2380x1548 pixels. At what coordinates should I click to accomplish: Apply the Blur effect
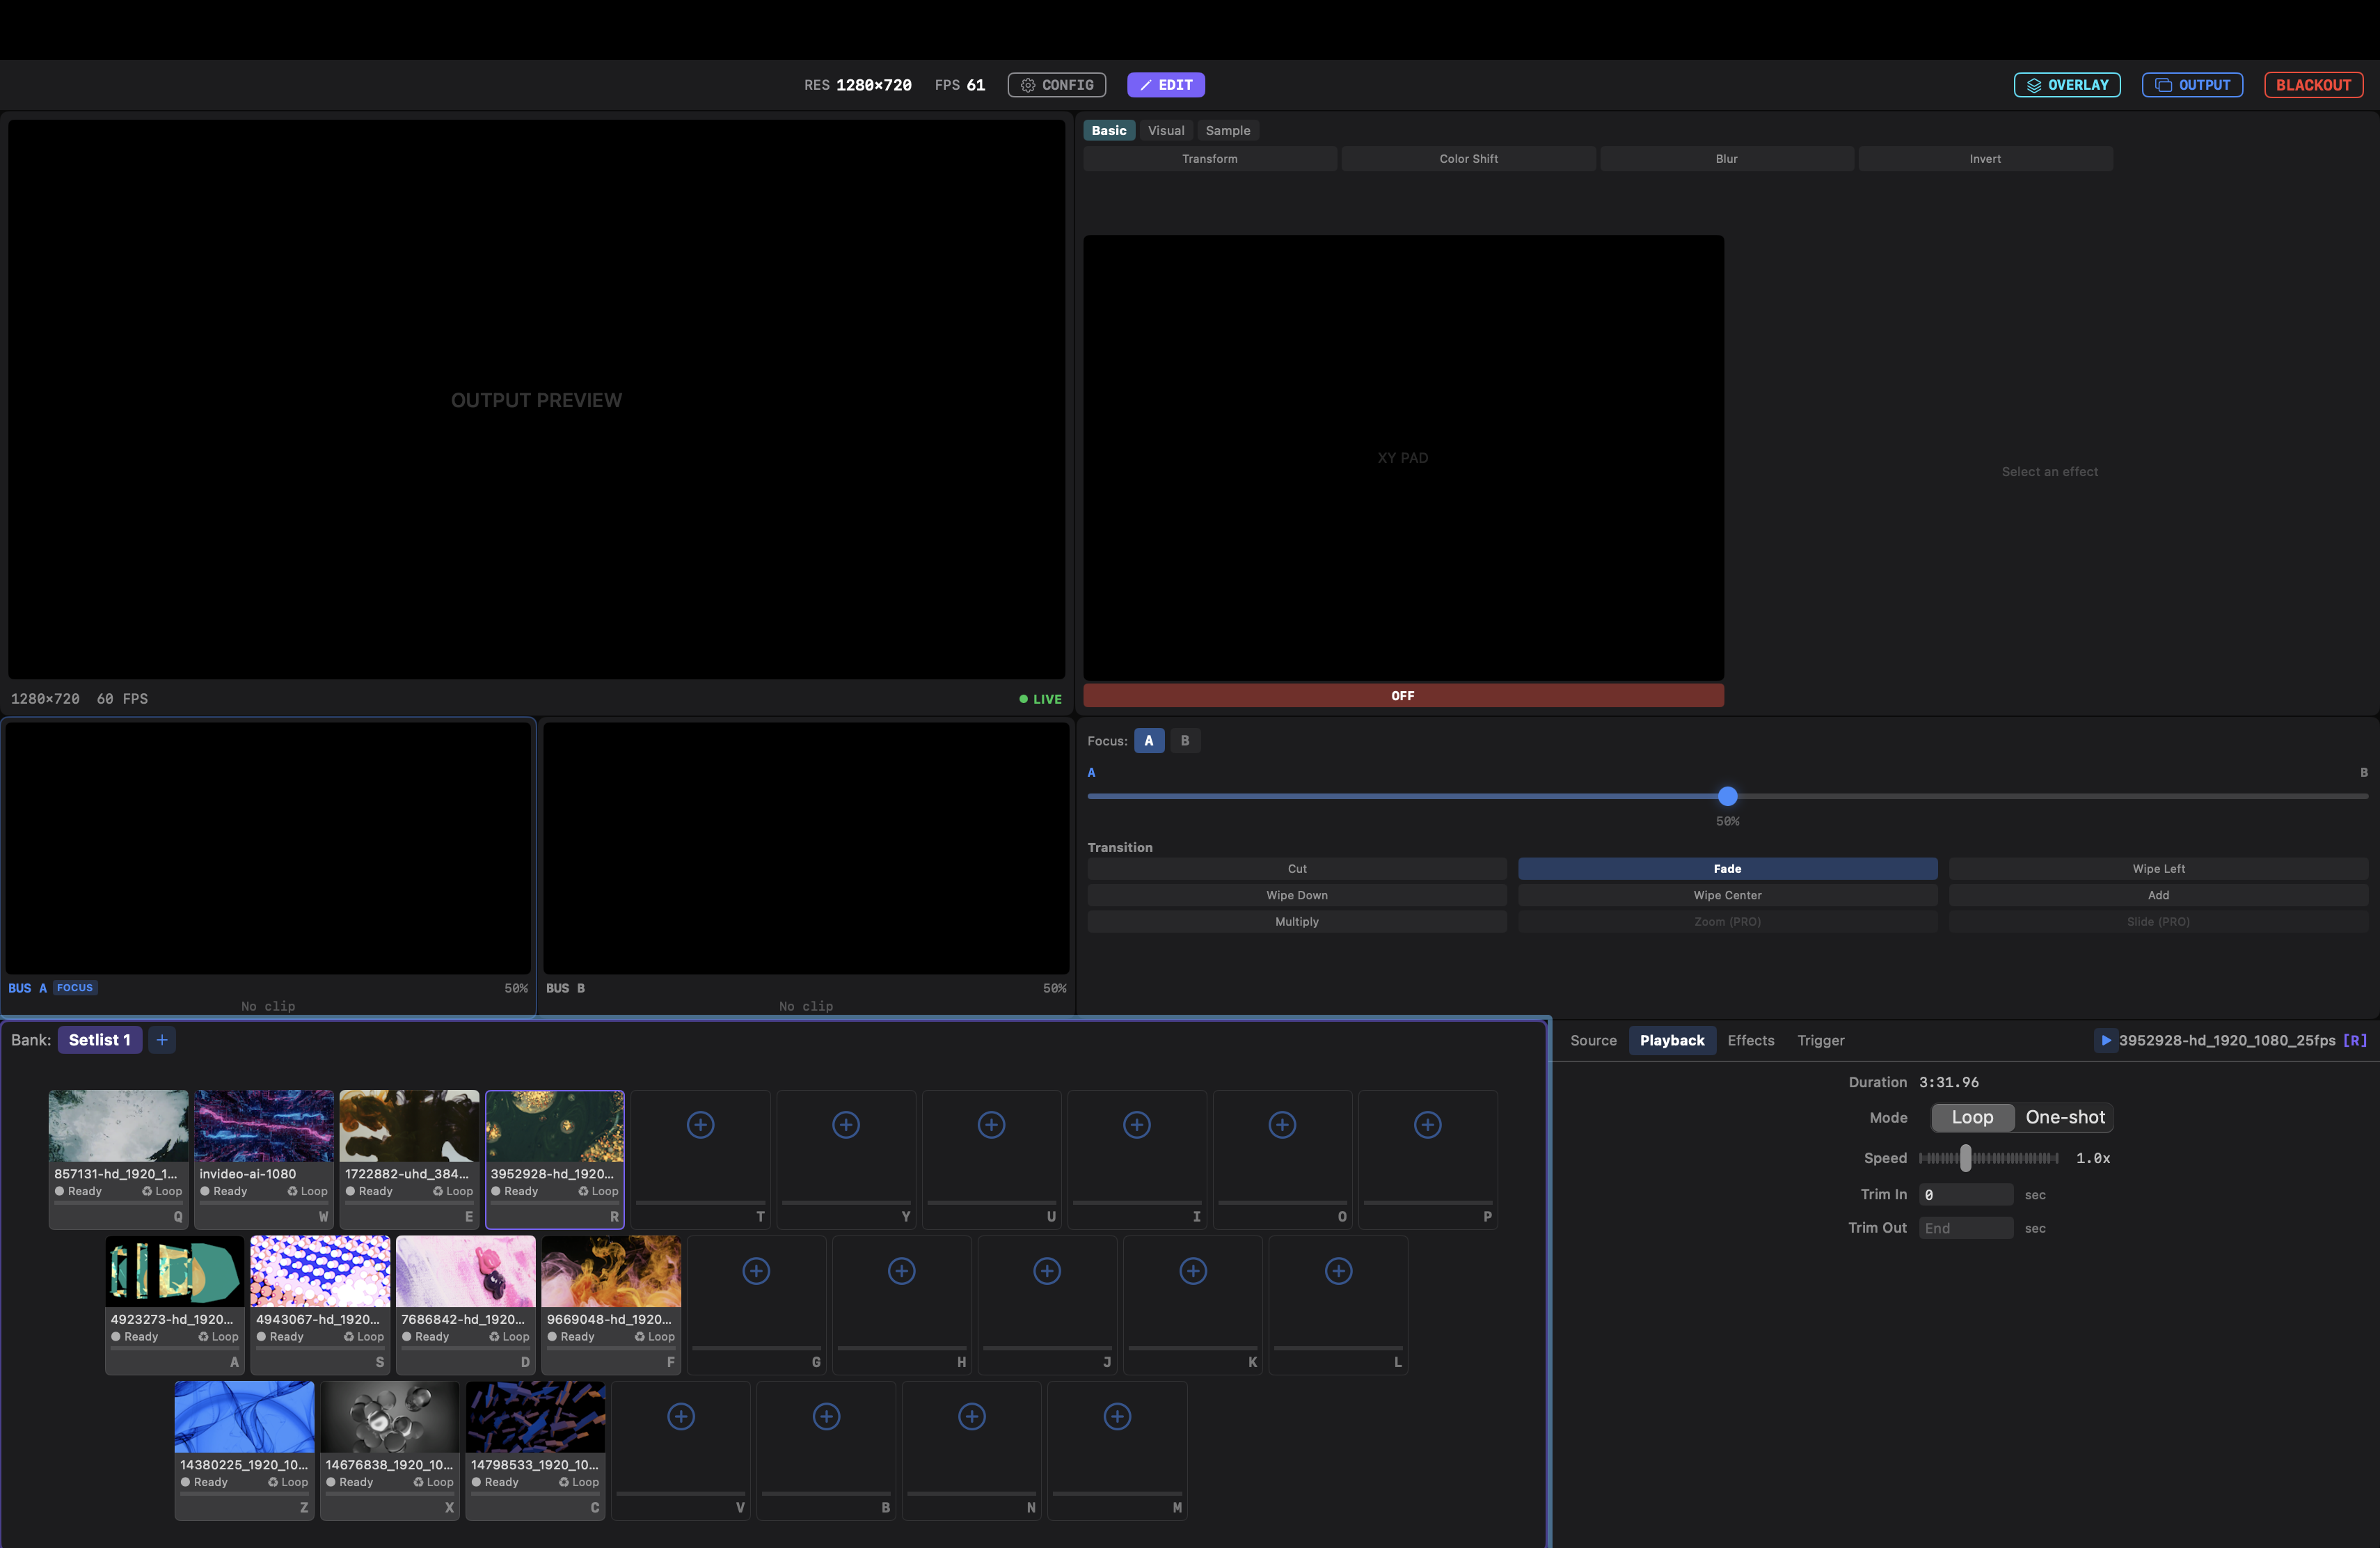[1726, 158]
